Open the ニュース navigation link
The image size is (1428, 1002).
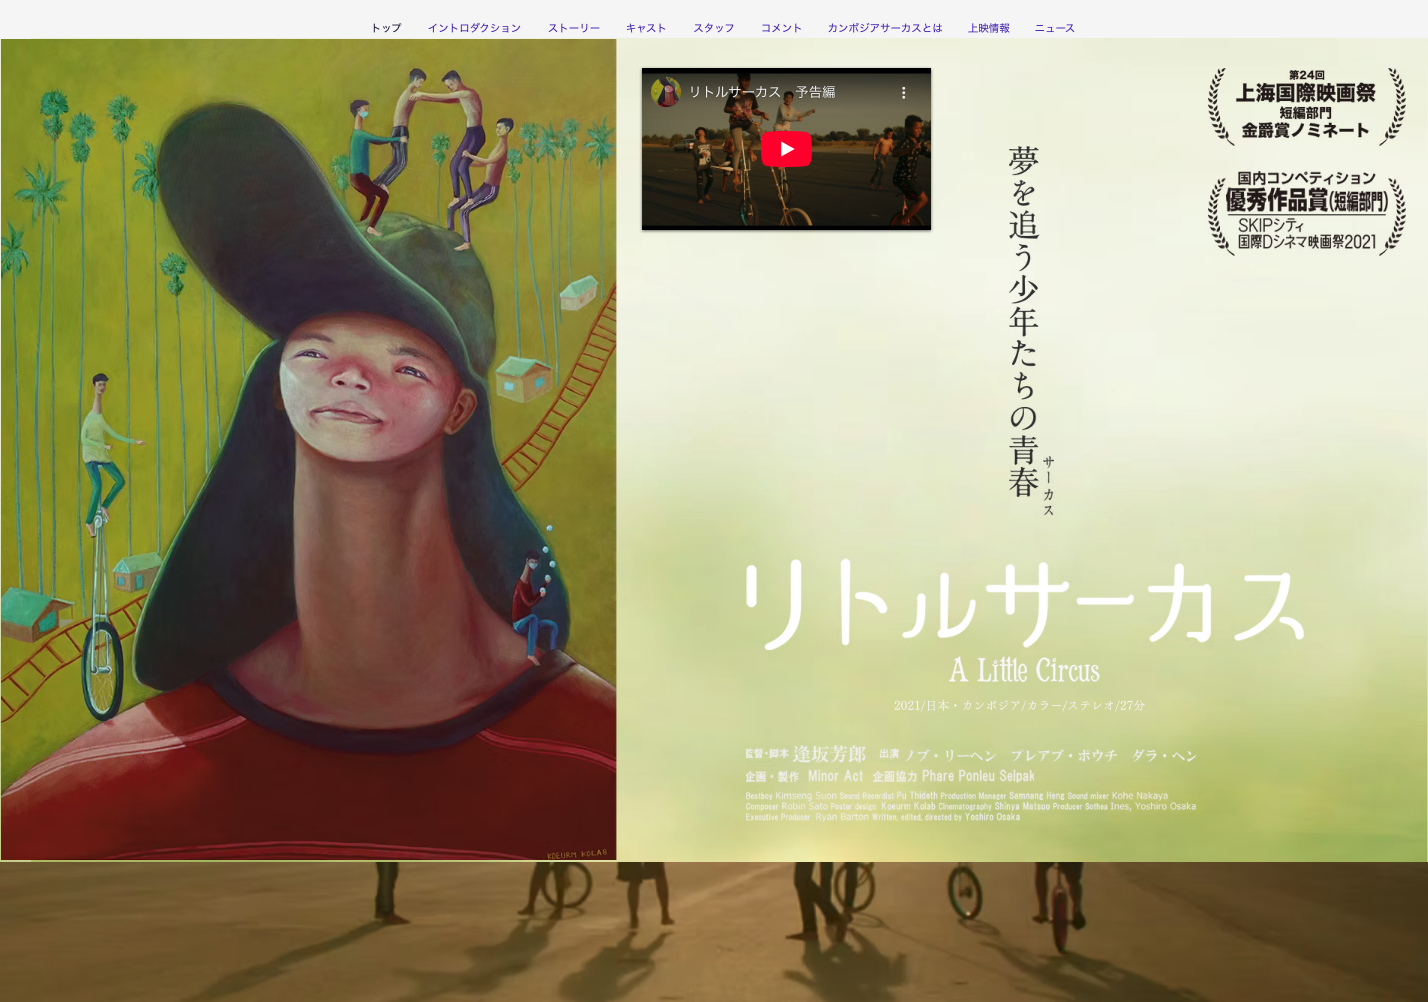(1055, 28)
